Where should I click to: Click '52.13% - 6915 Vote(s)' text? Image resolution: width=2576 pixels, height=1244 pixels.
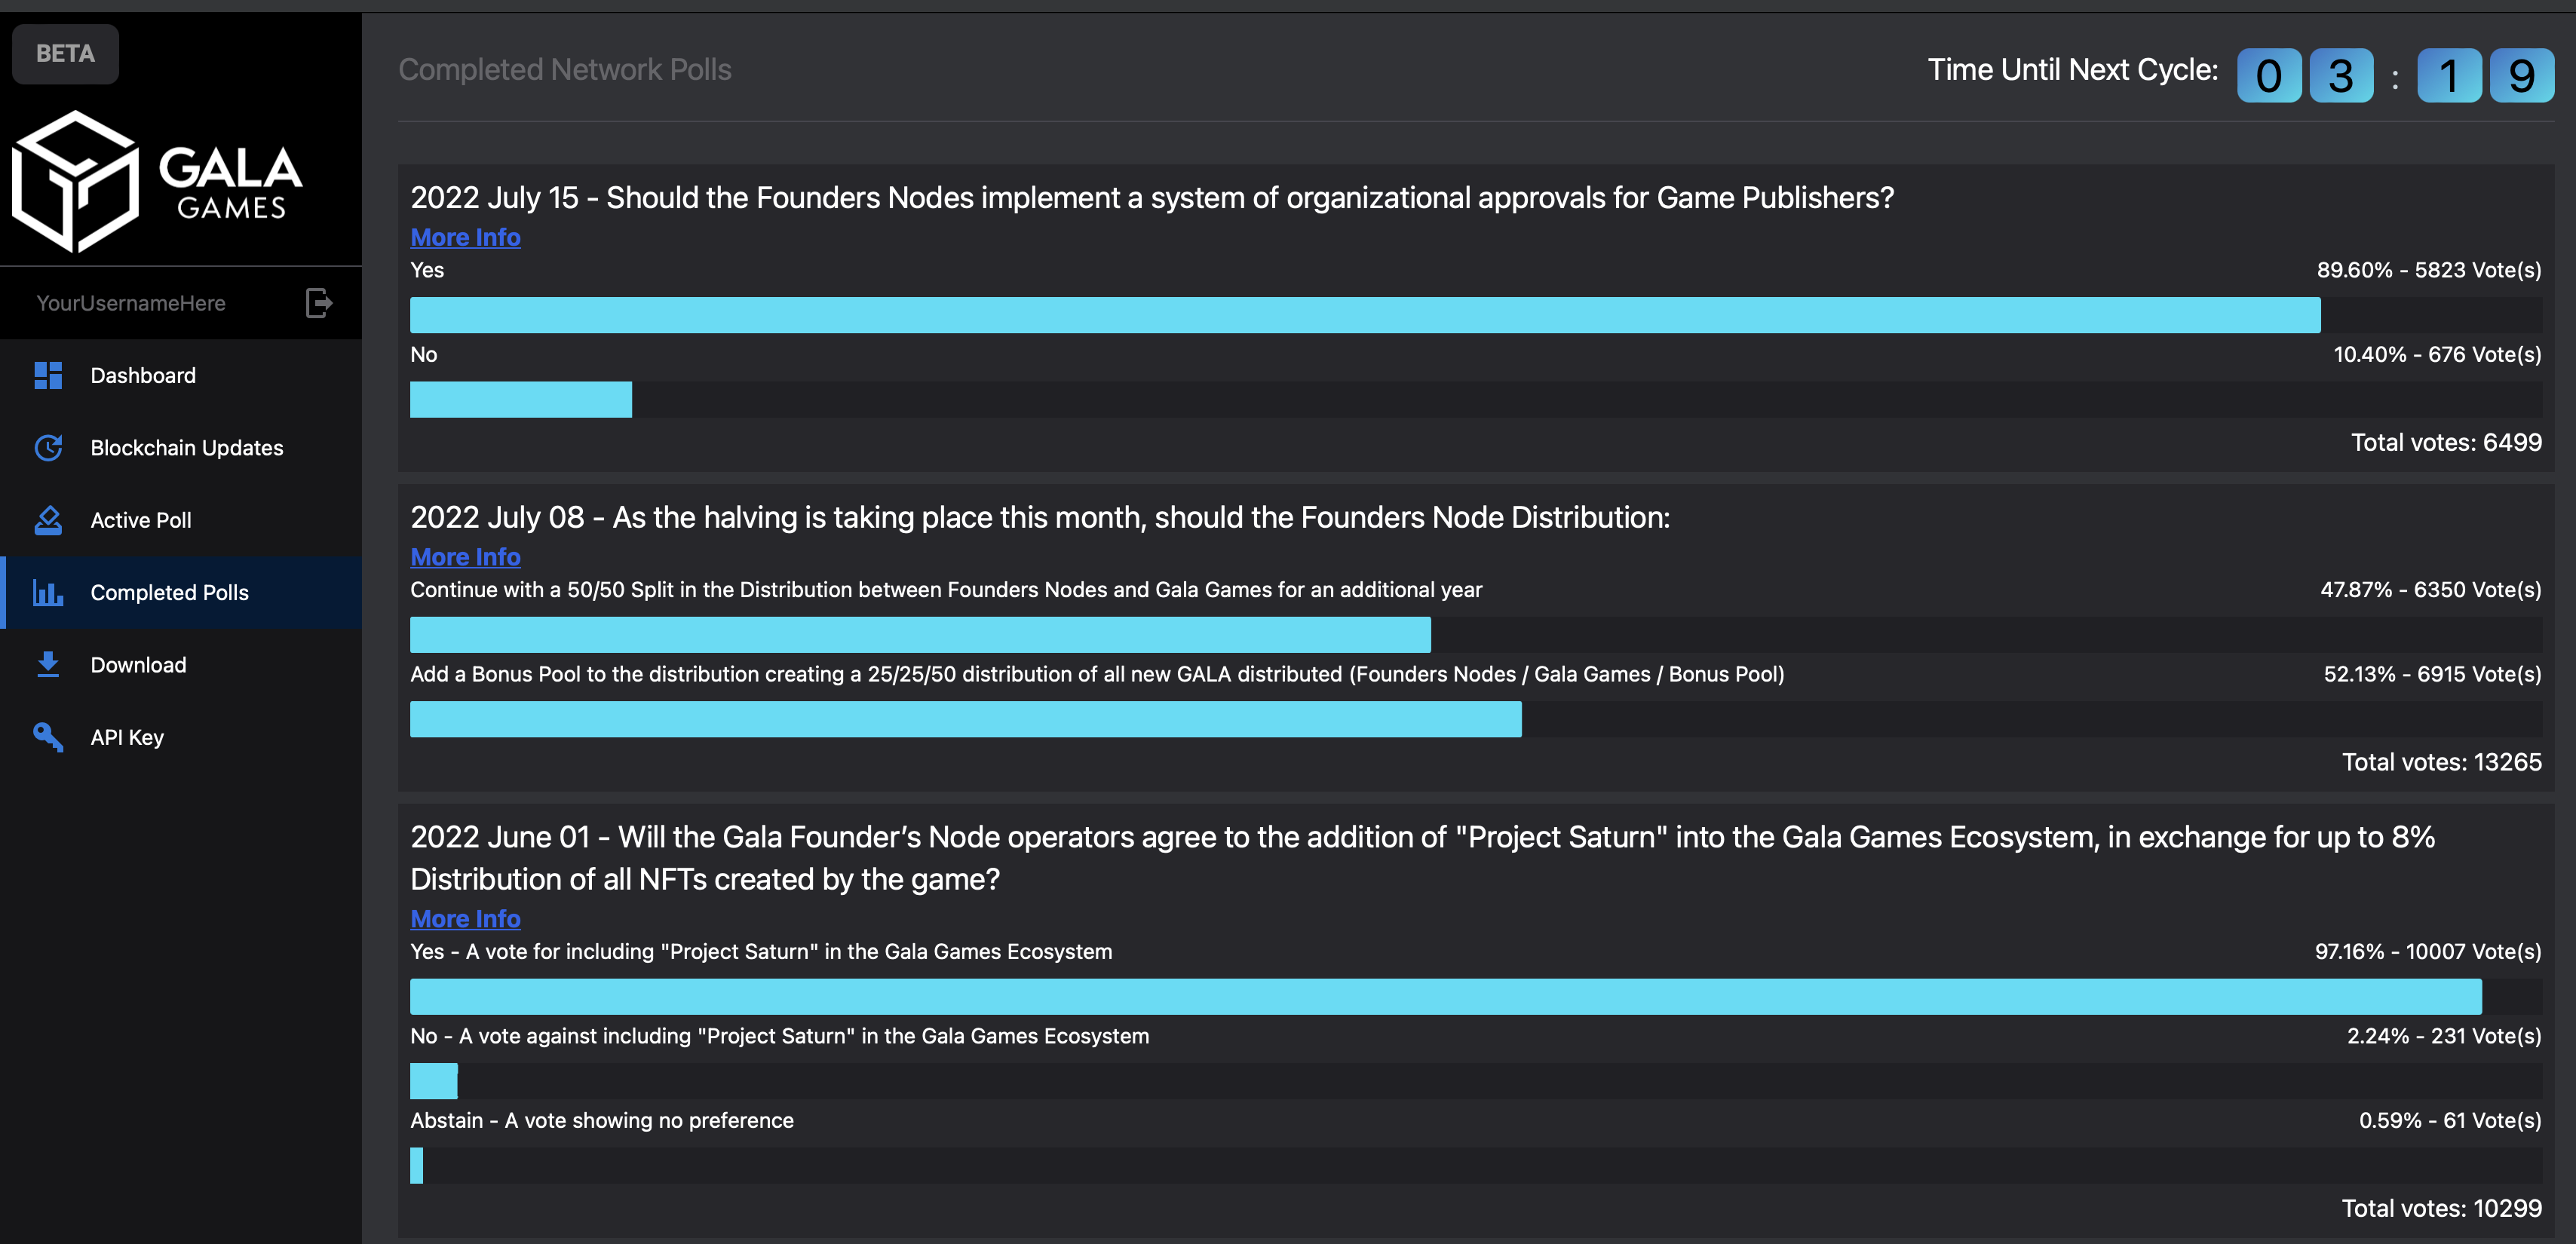(2432, 674)
